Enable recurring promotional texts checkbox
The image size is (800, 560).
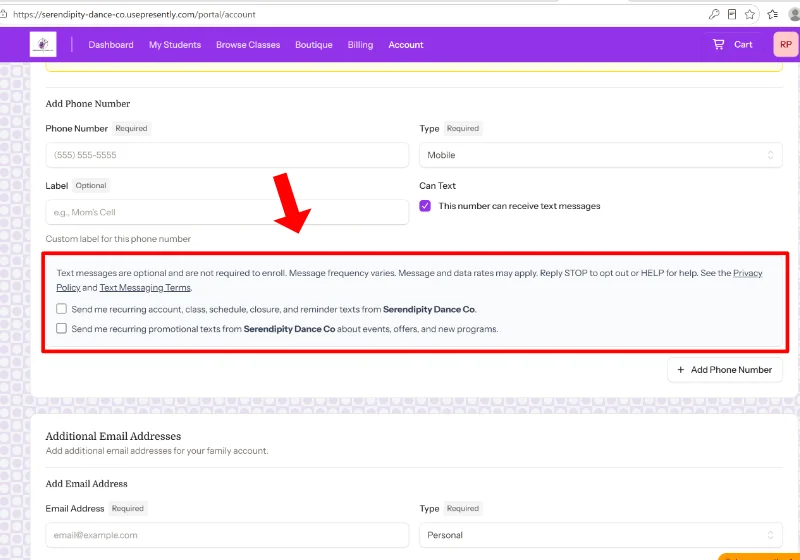coord(61,328)
